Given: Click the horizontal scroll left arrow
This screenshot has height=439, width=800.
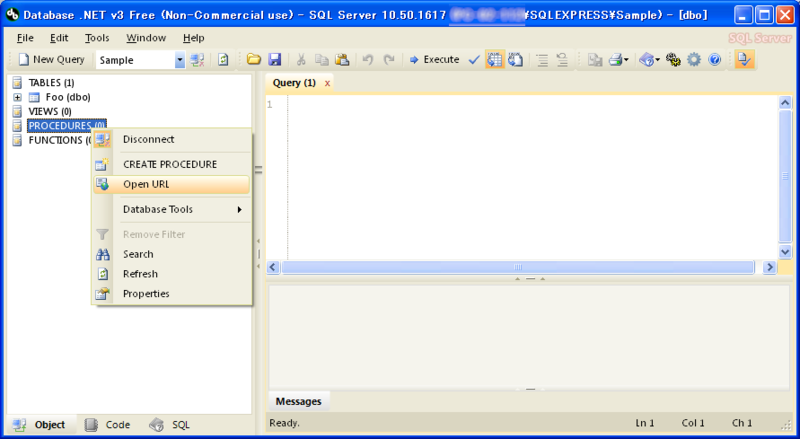Looking at the screenshot, I should pyautogui.click(x=273, y=267).
